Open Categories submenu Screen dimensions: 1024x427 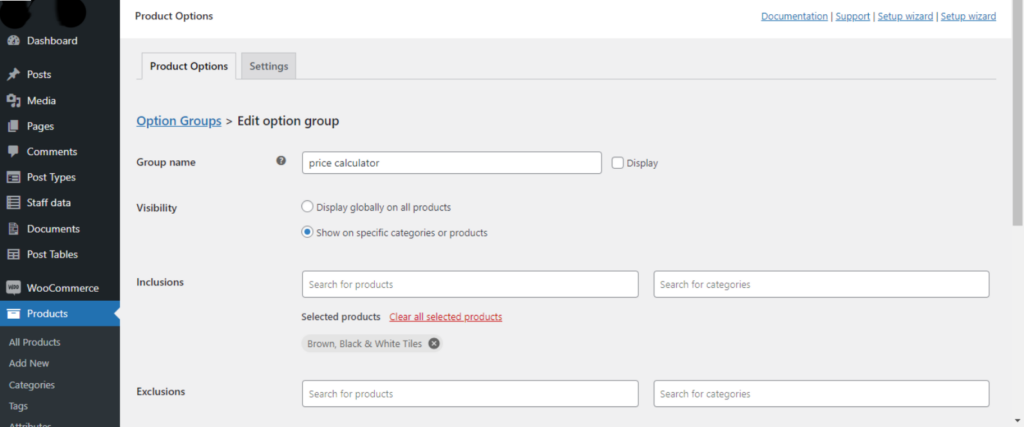tap(32, 385)
